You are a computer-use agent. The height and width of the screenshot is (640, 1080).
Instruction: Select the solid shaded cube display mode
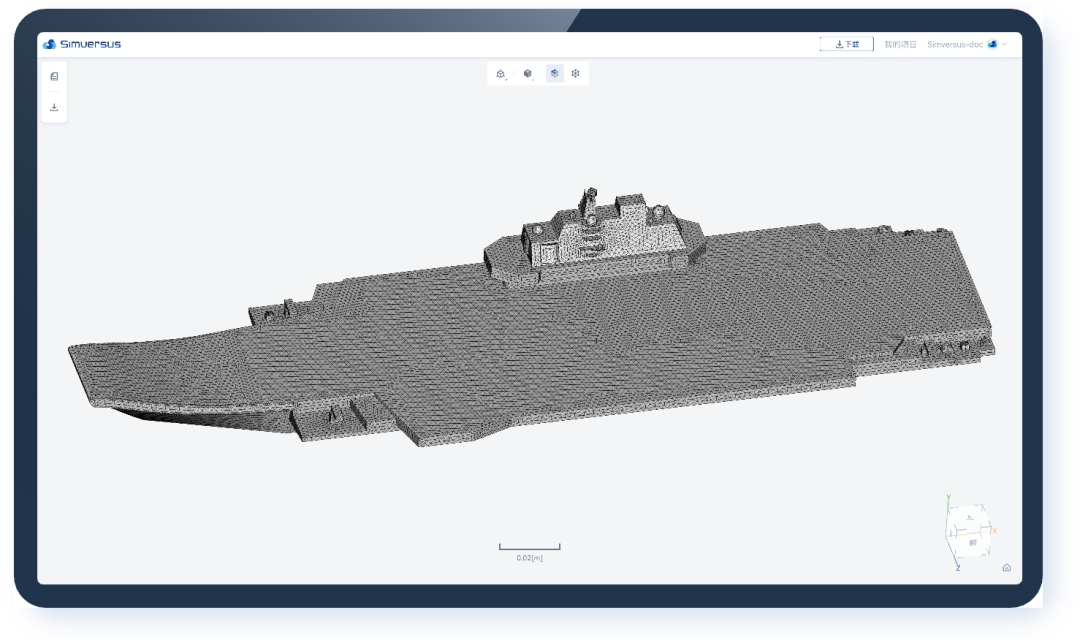528,74
